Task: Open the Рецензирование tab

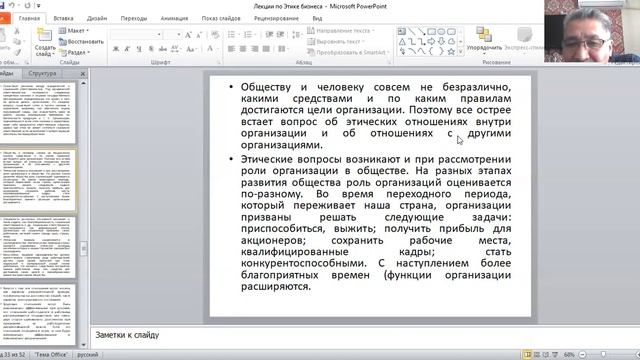Action: [276, 18]
